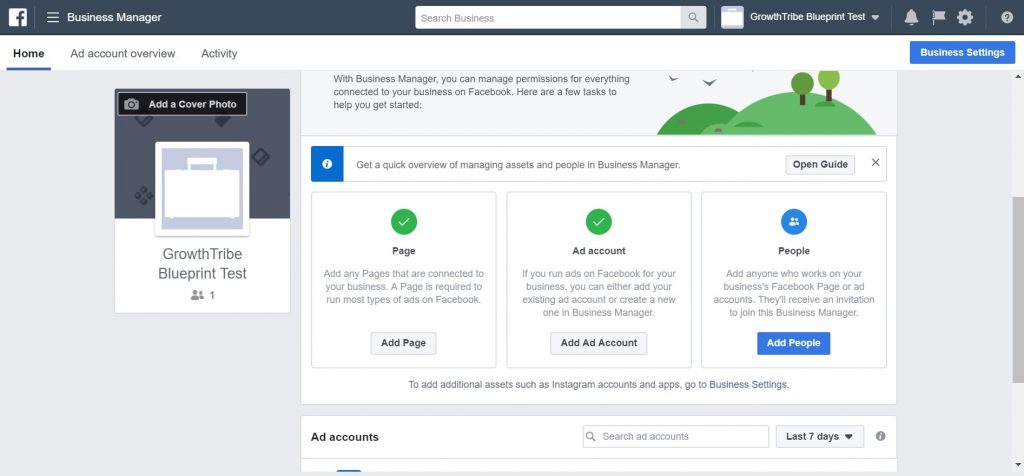Open the help question mark icon
This screenshot has width=1024, height=476.
click(1007, 18)
